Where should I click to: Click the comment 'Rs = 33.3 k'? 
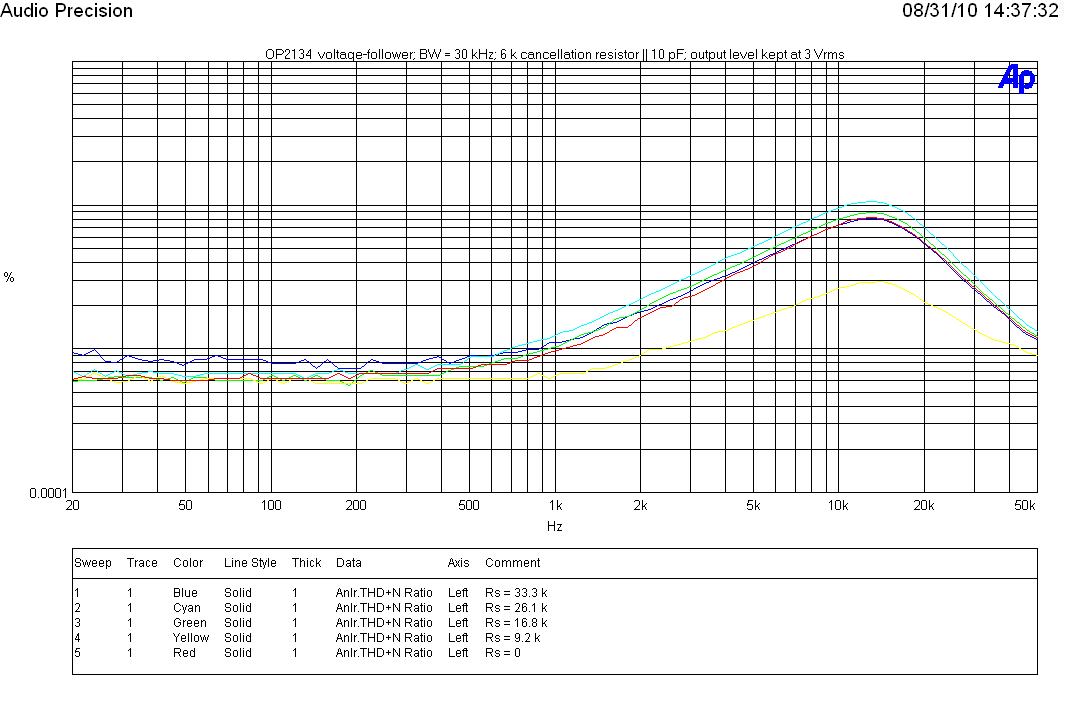tap(516, 592)
